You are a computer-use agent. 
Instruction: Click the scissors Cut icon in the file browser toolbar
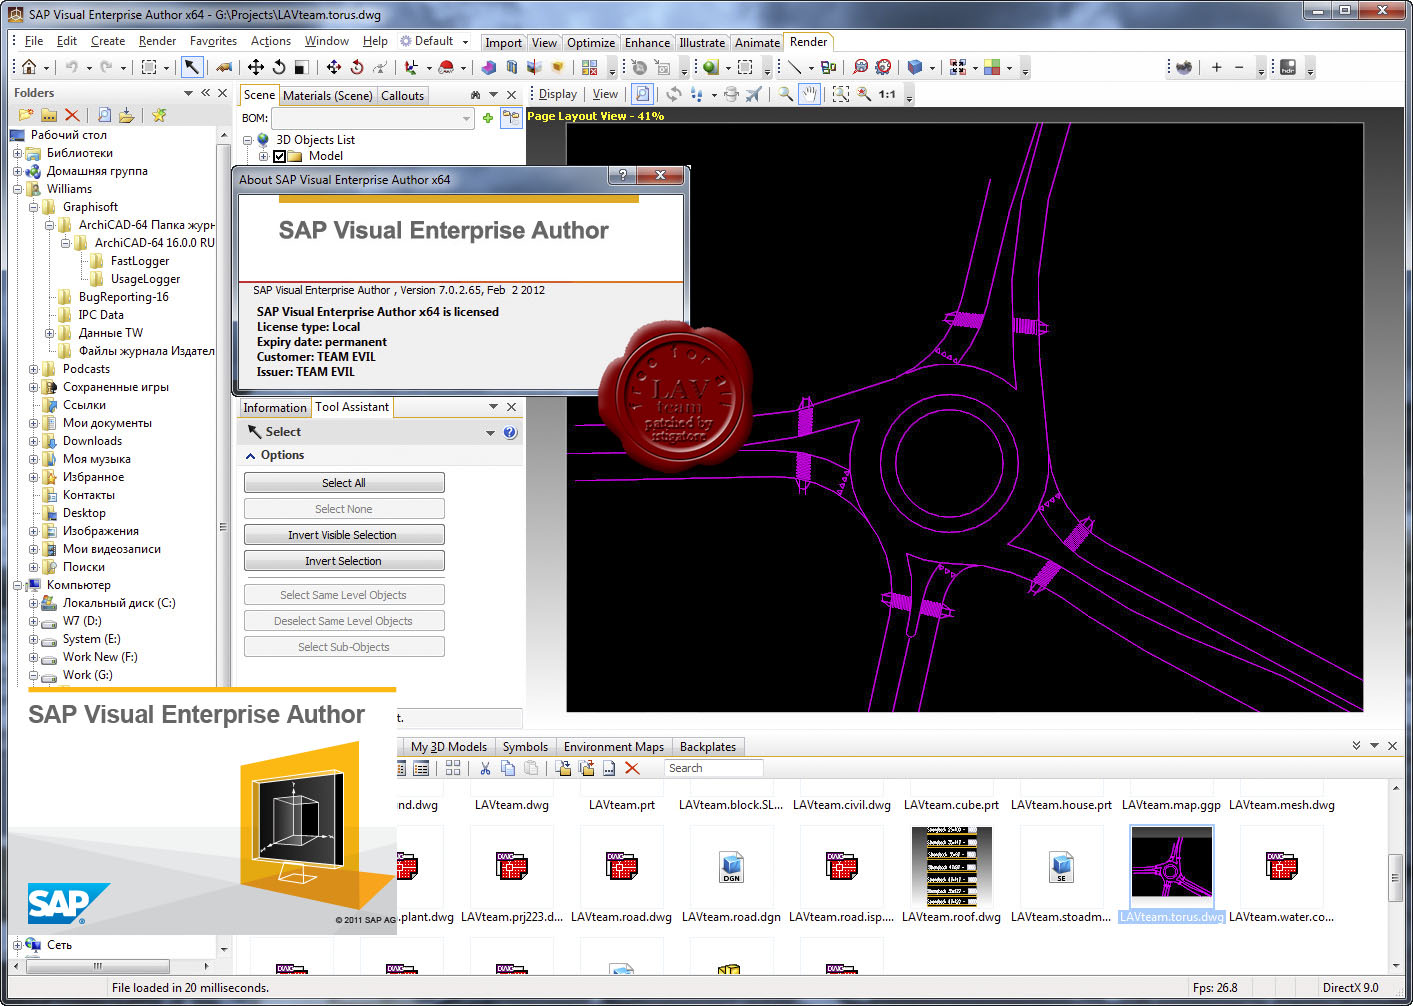tap(485, 768)
